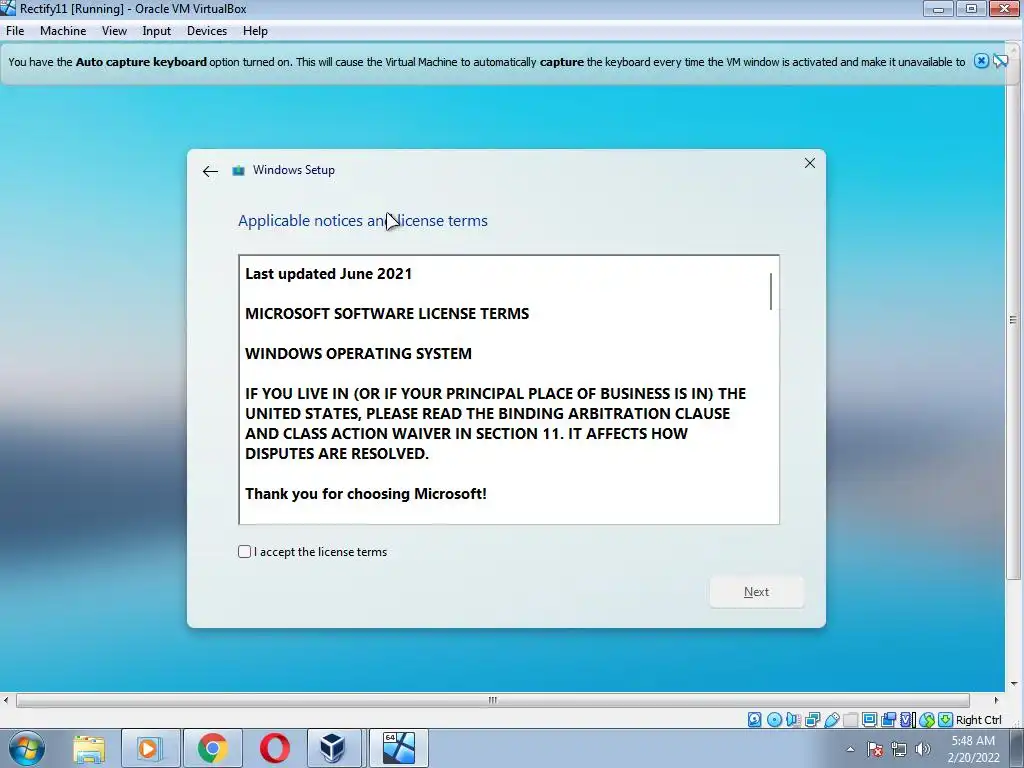Maximize the VirtualBox window

point(971,8)
